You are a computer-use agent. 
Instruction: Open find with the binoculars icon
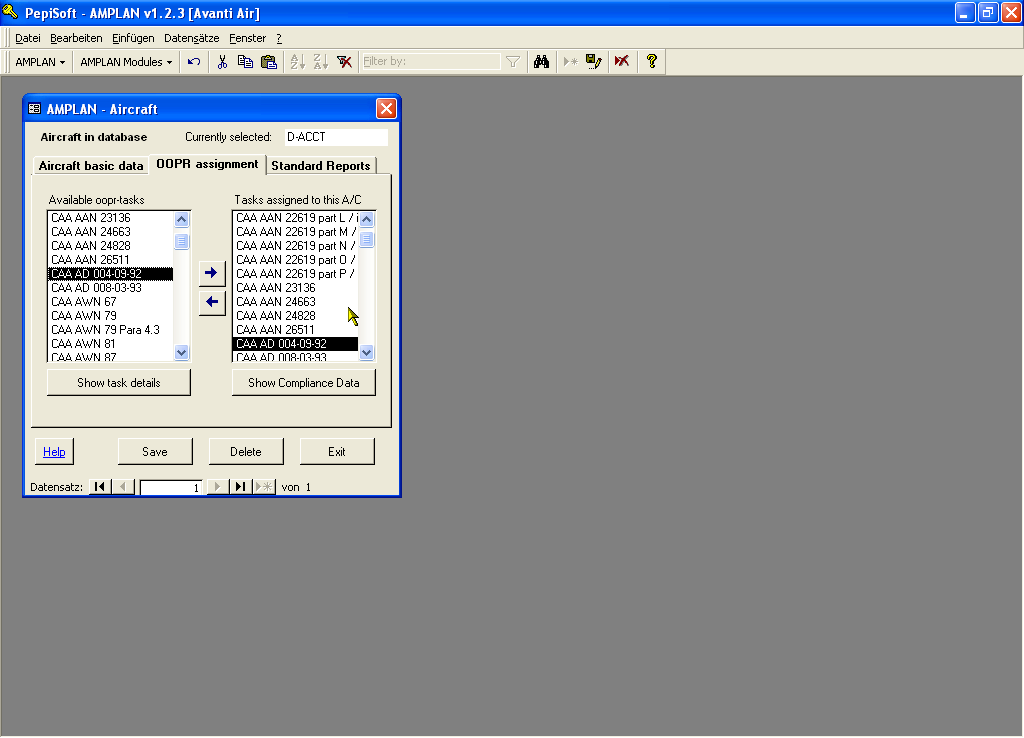pyautogui.click(x=541, y=62)
